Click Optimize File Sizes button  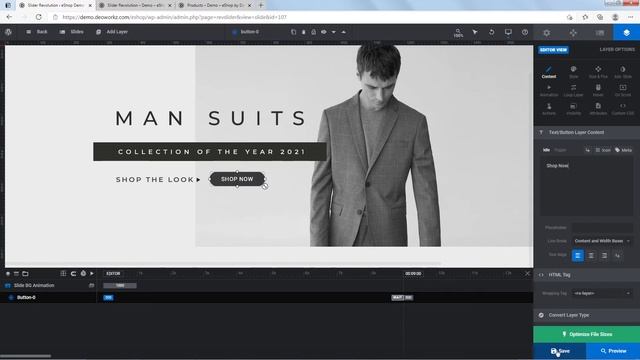point(587,334)
